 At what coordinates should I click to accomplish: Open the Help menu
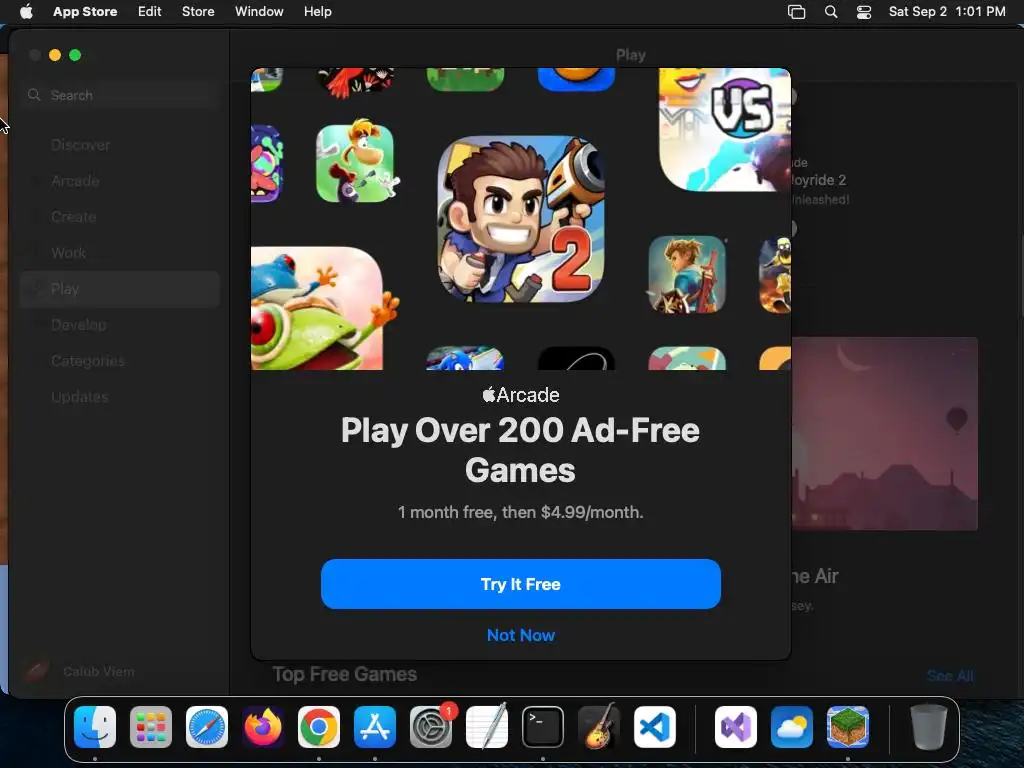click(x=317, y=11)
